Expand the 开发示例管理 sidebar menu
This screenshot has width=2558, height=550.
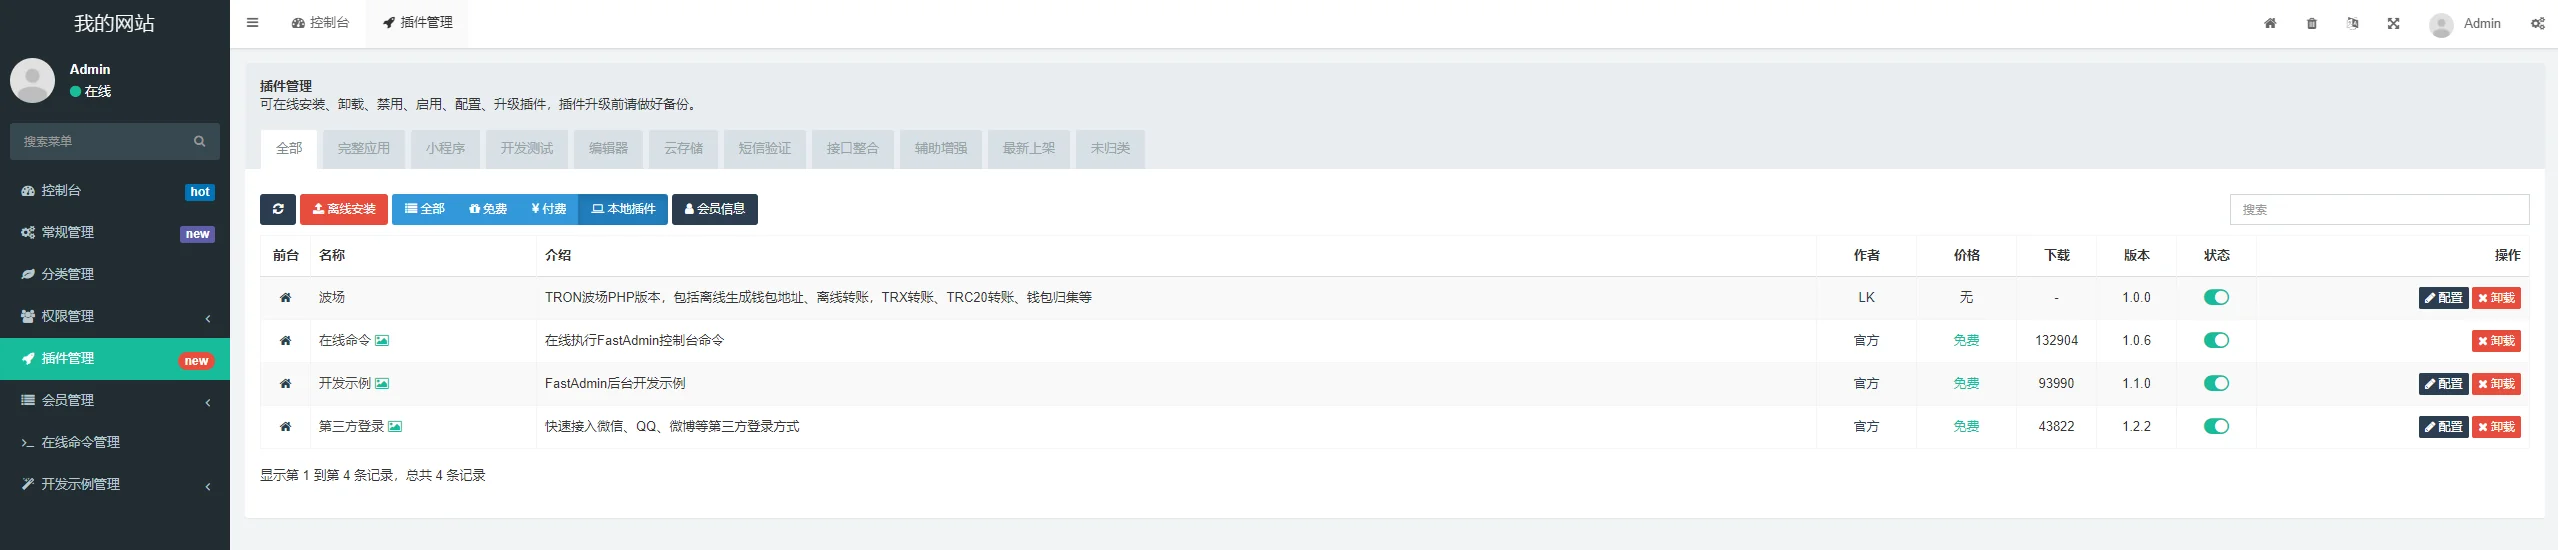point(114,485)
